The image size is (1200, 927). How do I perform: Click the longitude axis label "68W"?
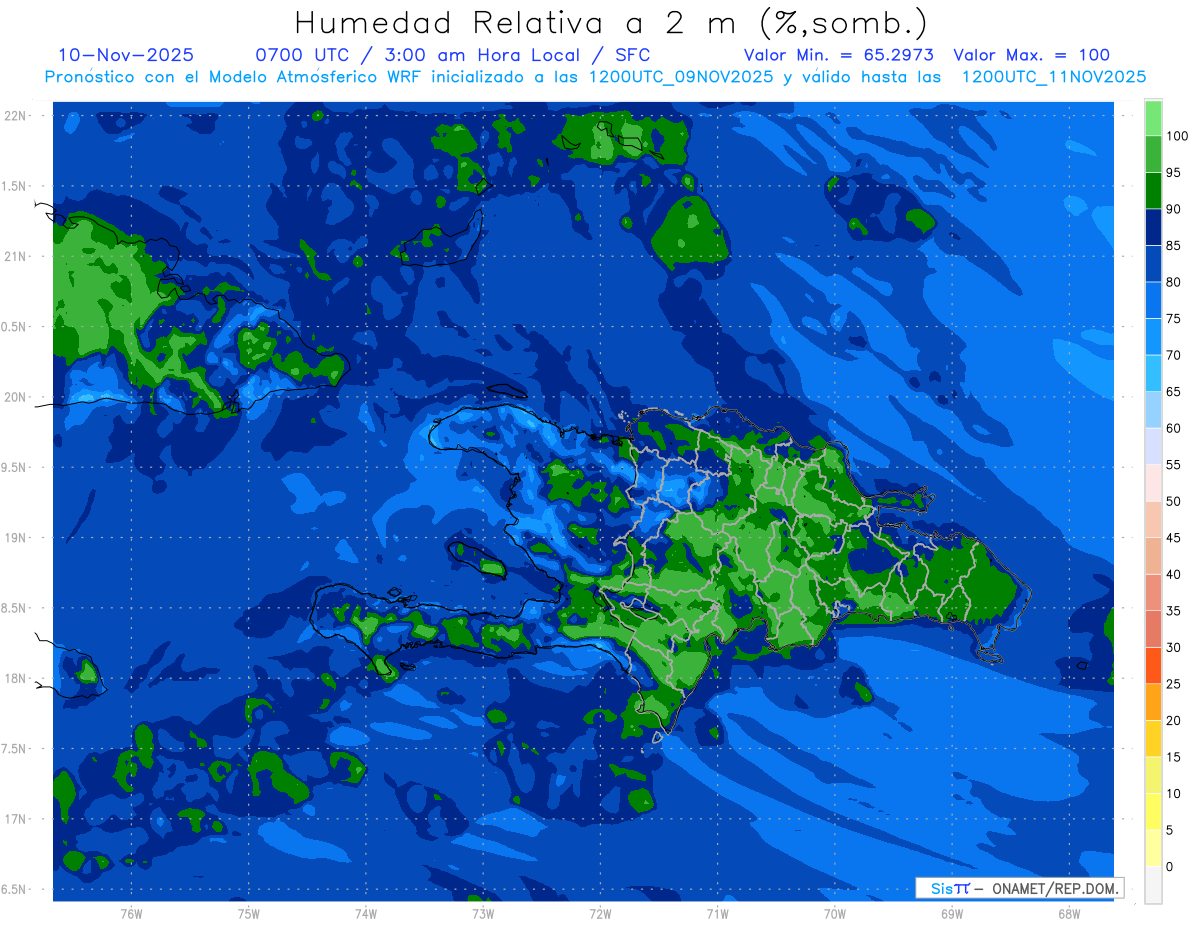[1069, 914]
